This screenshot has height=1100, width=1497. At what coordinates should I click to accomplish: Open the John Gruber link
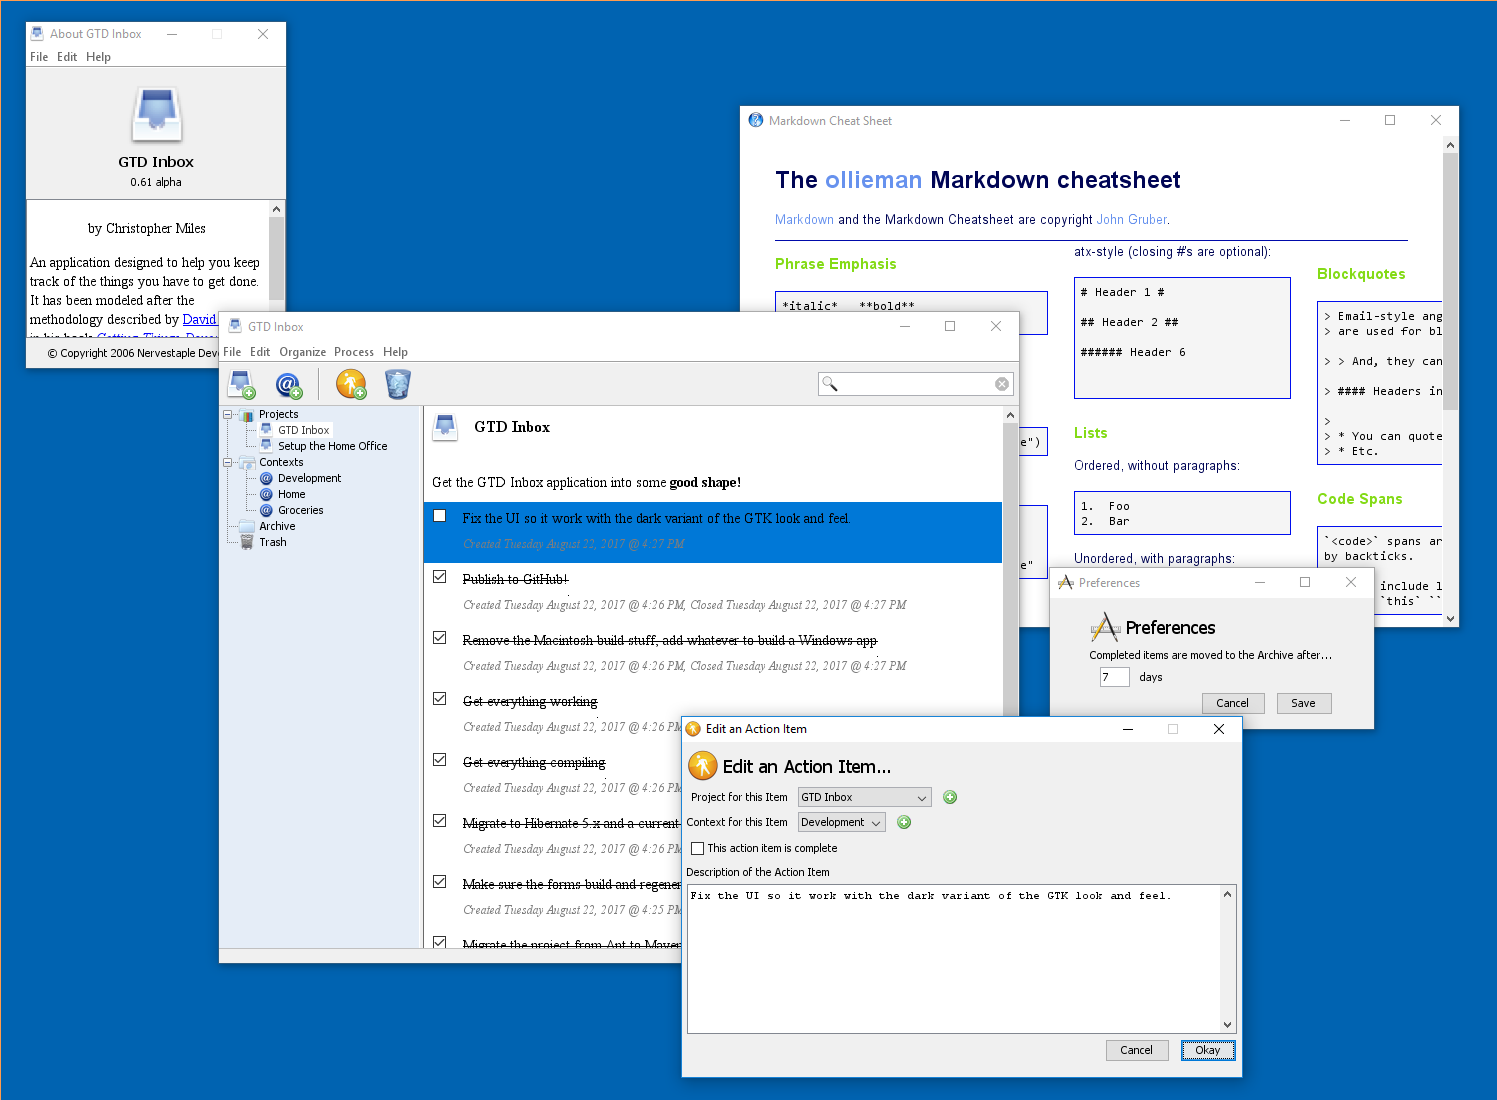(x=1132, y=219)
